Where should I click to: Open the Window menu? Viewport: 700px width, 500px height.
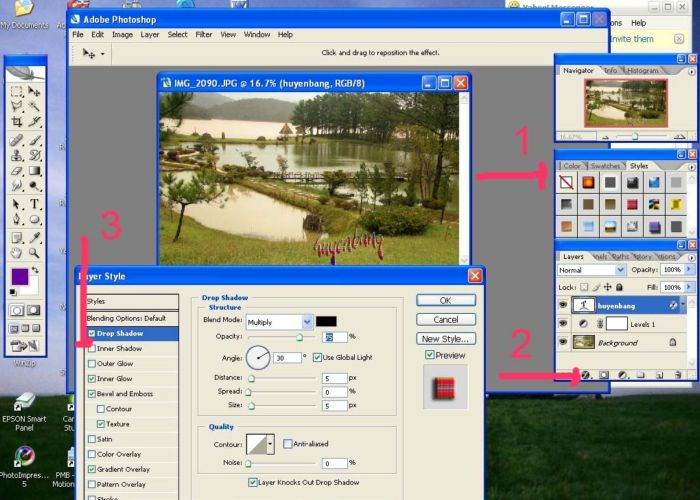coord(257,34)
